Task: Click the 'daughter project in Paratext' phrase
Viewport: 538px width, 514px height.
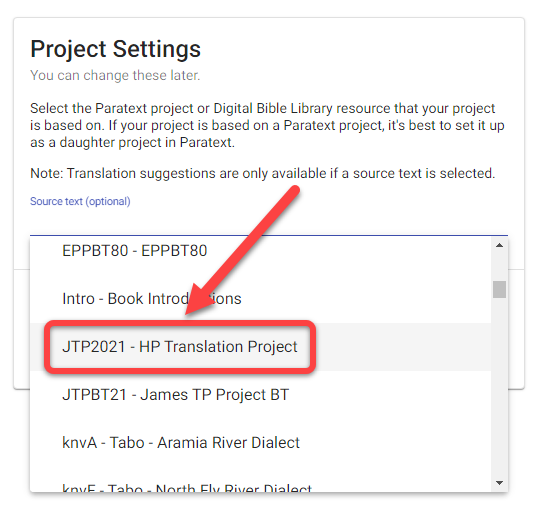Action: [147, 142]
